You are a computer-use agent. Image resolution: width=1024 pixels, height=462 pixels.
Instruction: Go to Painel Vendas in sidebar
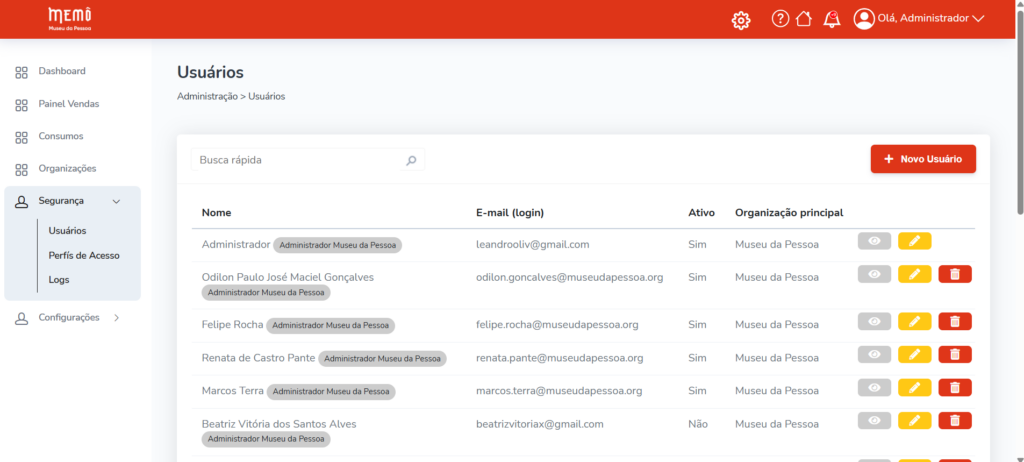click(68, 104)
